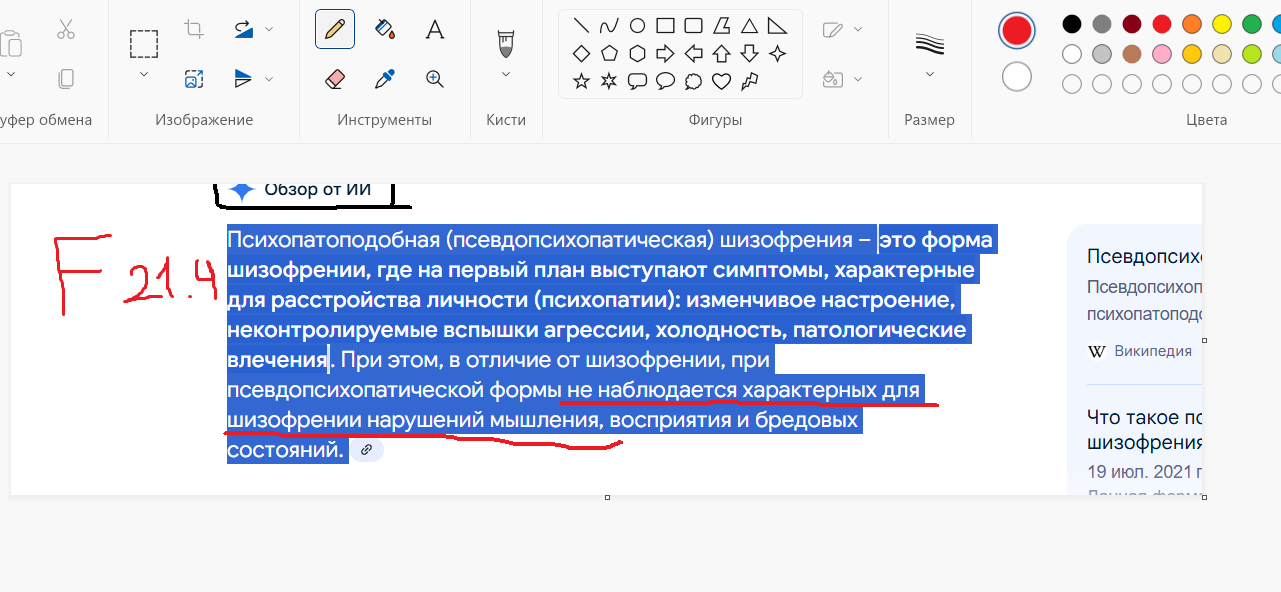Pick the Eraser tool
Screen dimensions: 1281x592
coord(335,78)
